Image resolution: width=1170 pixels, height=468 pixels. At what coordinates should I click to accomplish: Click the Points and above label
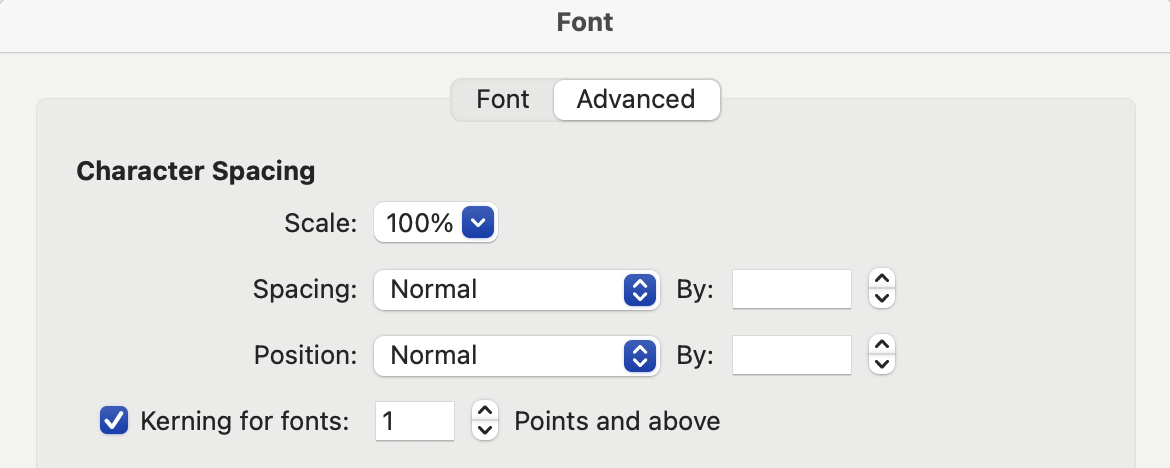[x=617, y=421]
